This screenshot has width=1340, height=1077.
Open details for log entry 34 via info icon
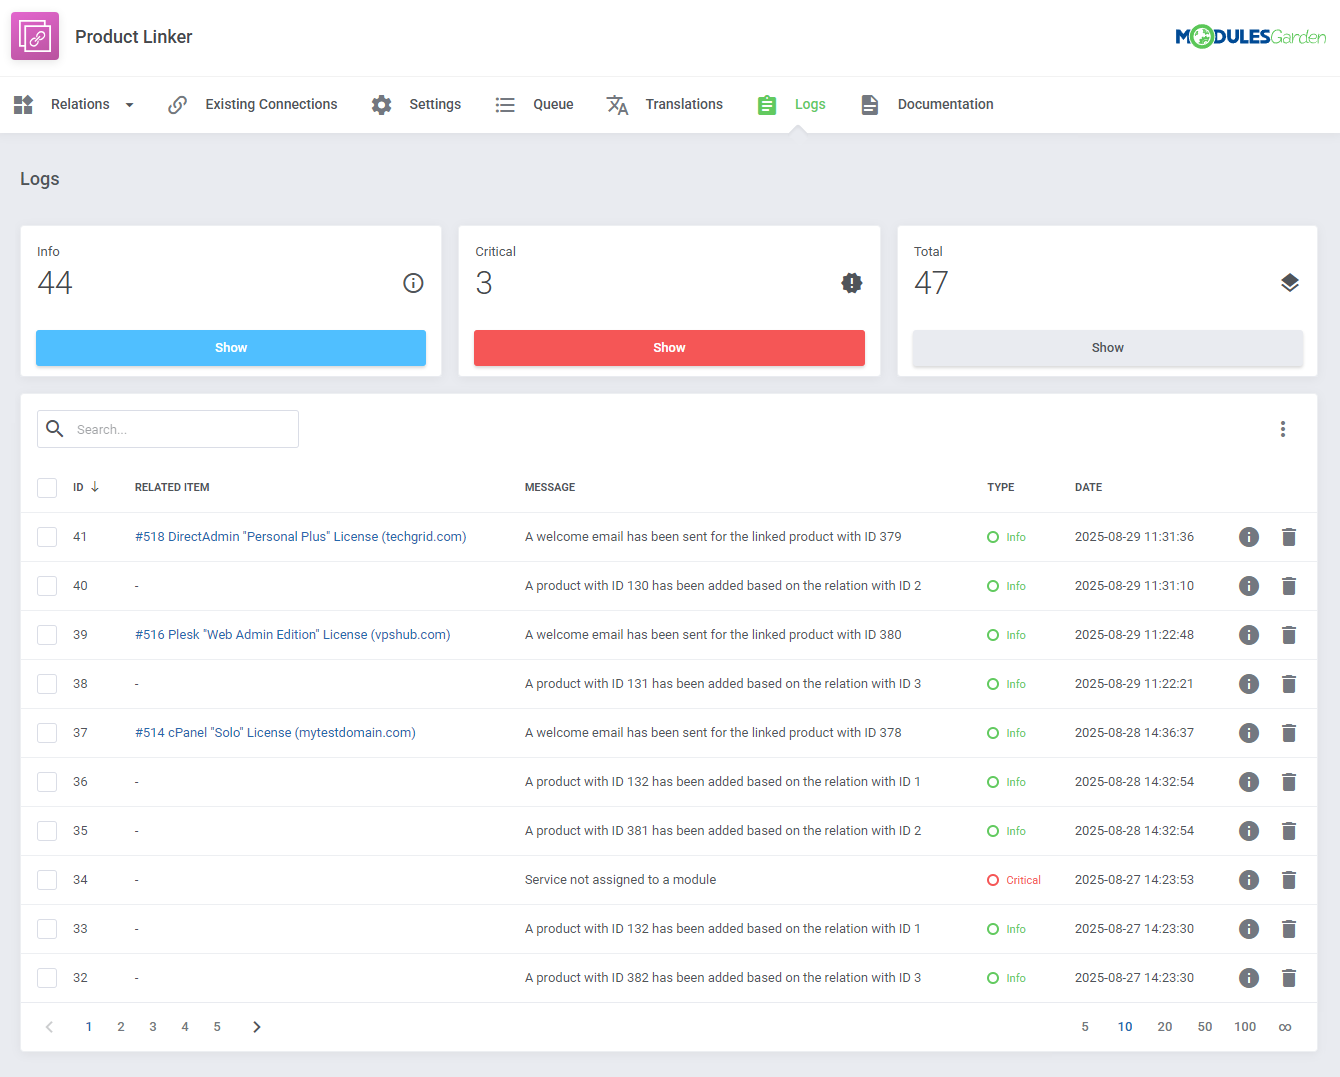click(1248, 880)
